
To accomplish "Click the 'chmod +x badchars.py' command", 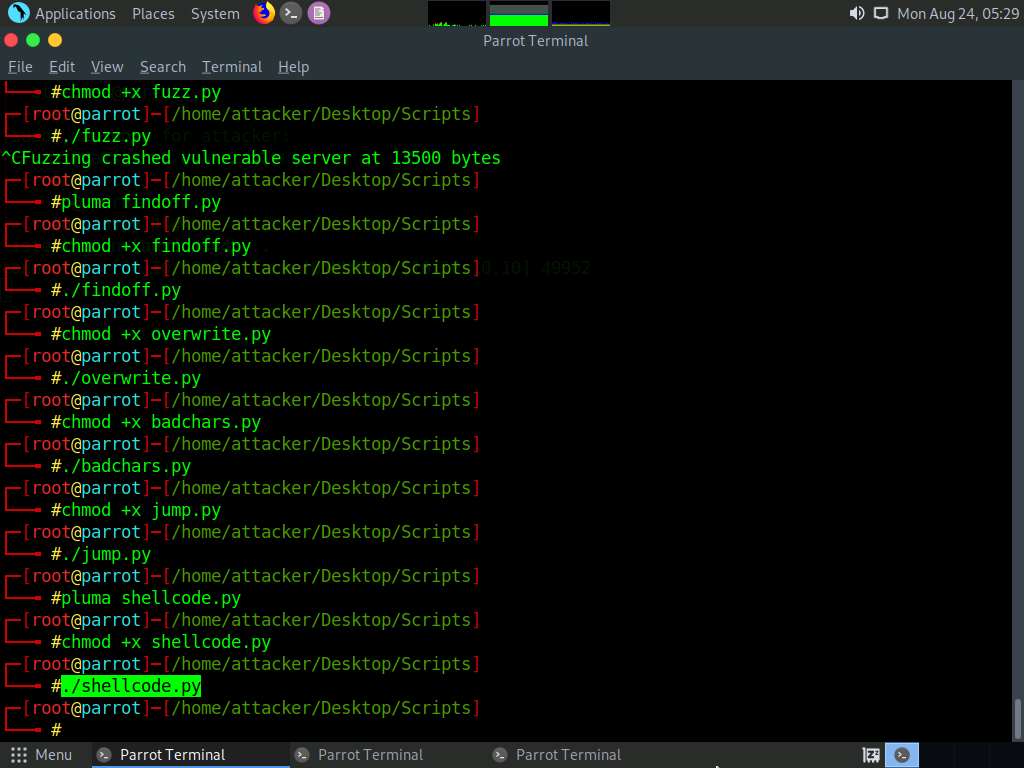I will [x=161, y=422].
